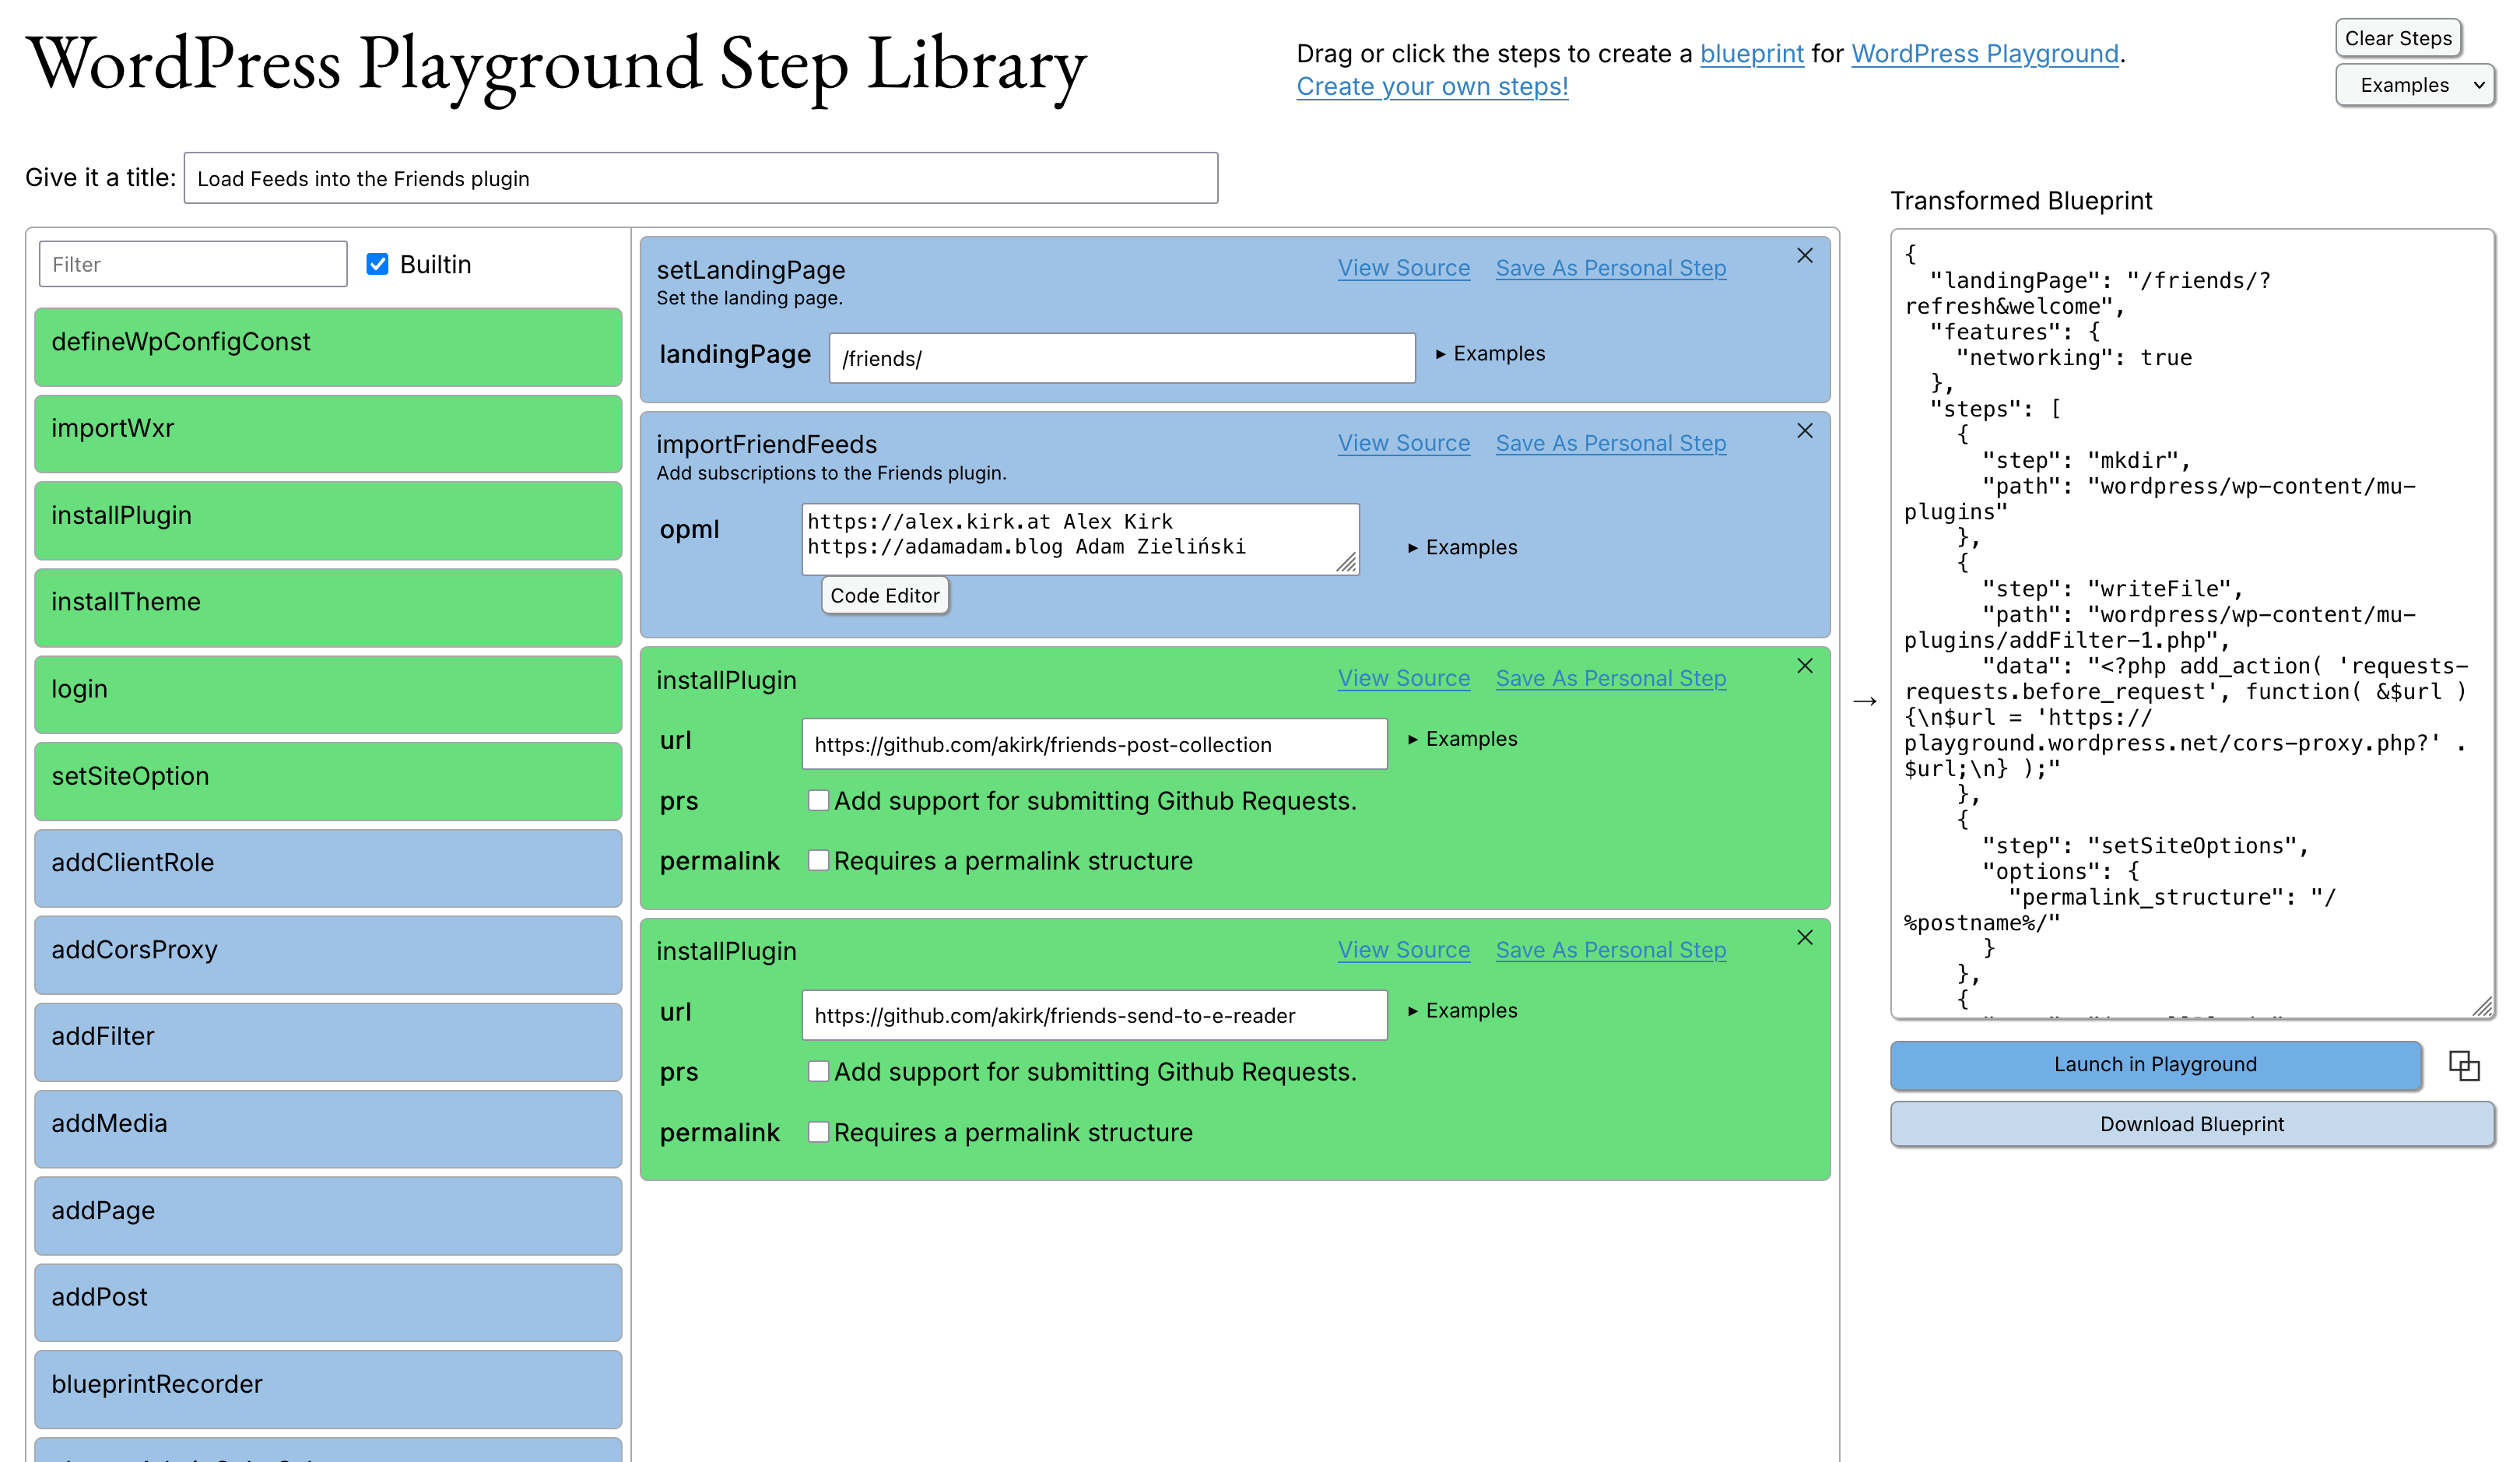Enable permalink checkbox for friends-post-collection plugin
2520x1462 pixels.
point(818,860)
